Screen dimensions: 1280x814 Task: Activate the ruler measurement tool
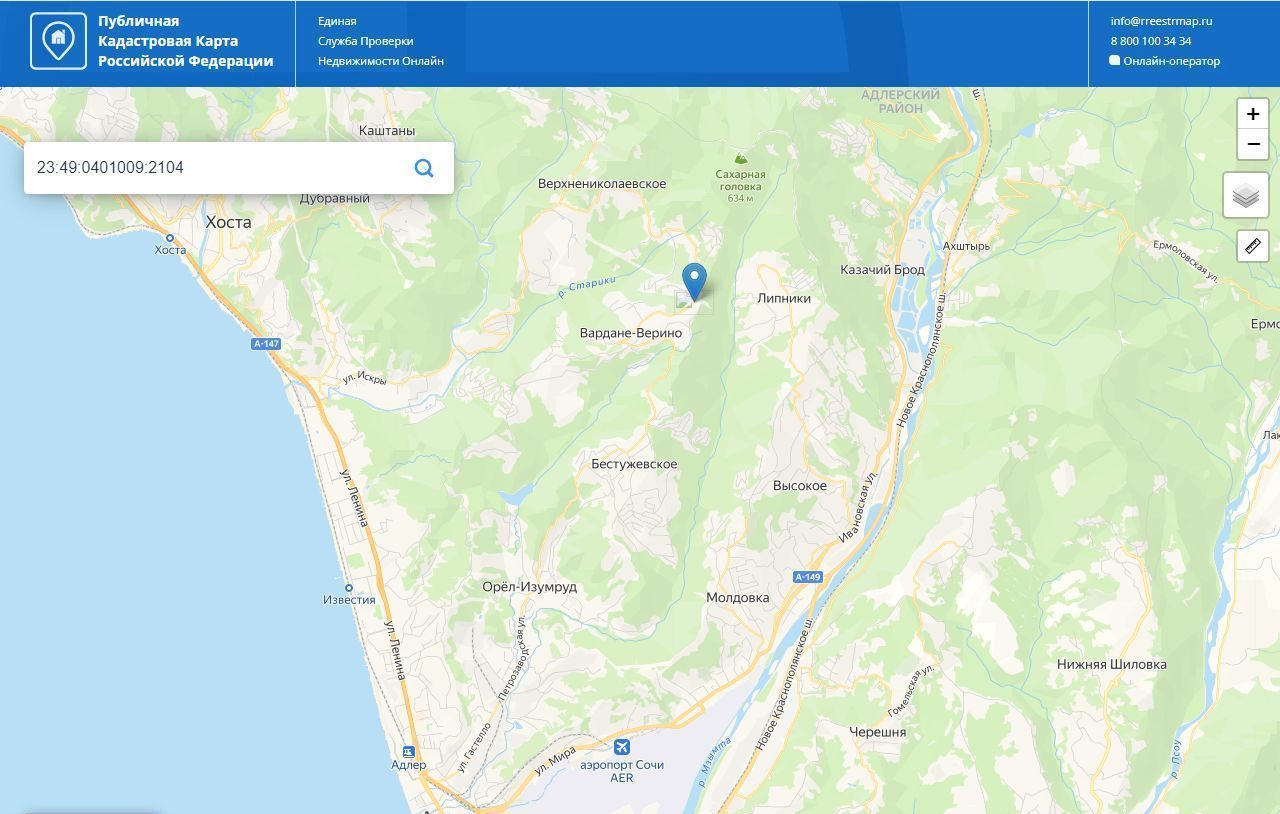(x=1253, y=246)
